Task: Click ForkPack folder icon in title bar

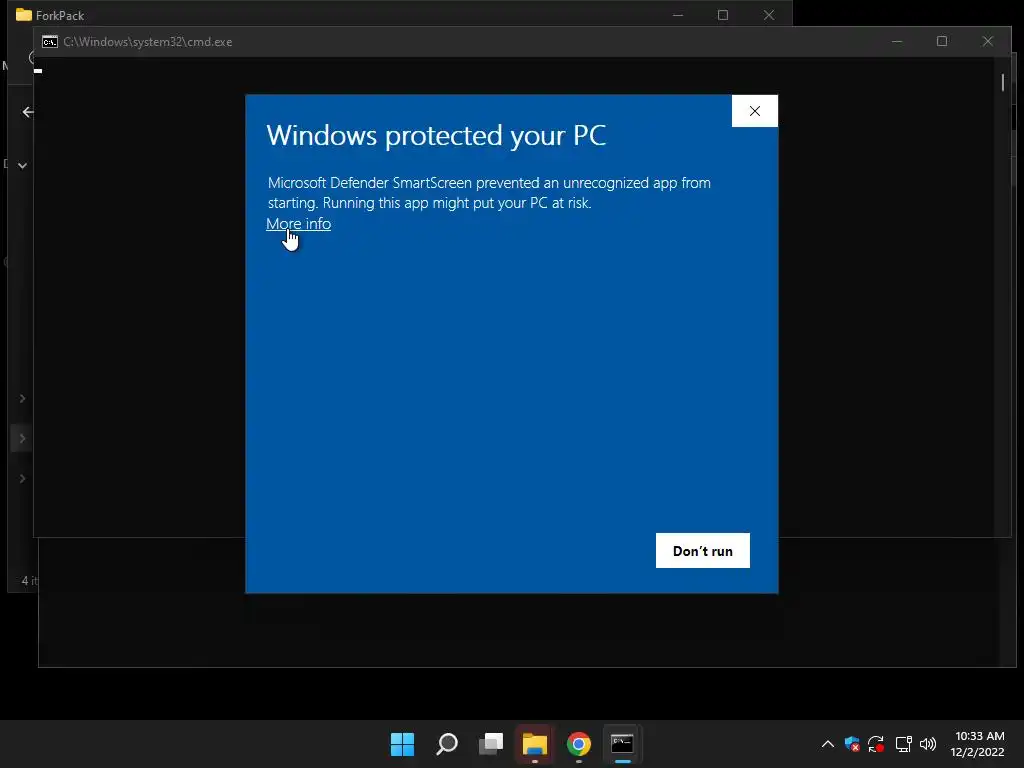Action: [x=24, y=15]
